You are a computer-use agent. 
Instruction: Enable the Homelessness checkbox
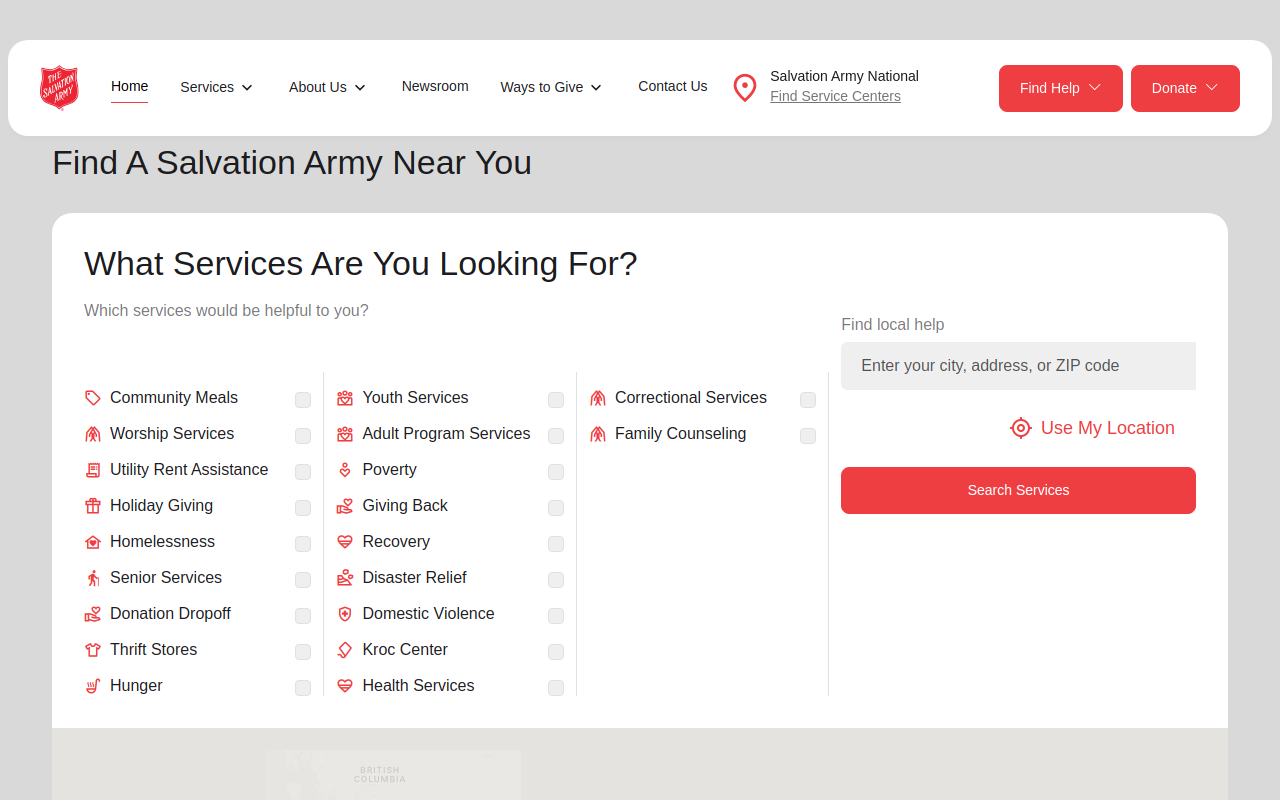[x=303, y=544]
